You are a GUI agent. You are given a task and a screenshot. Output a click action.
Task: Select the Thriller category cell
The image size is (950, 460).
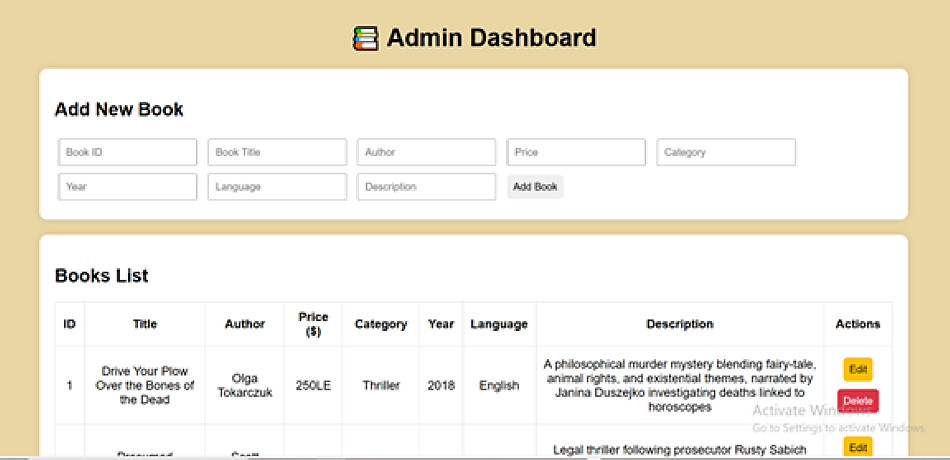click(x=381, y=385)
